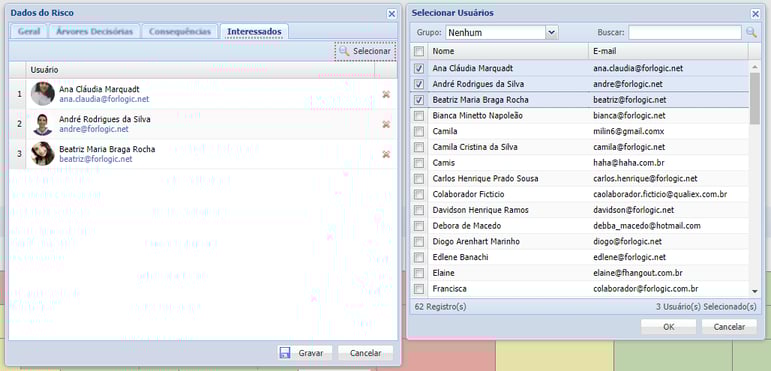
Task: Check the Francisca user checkbox
Action: pos(419,289)
